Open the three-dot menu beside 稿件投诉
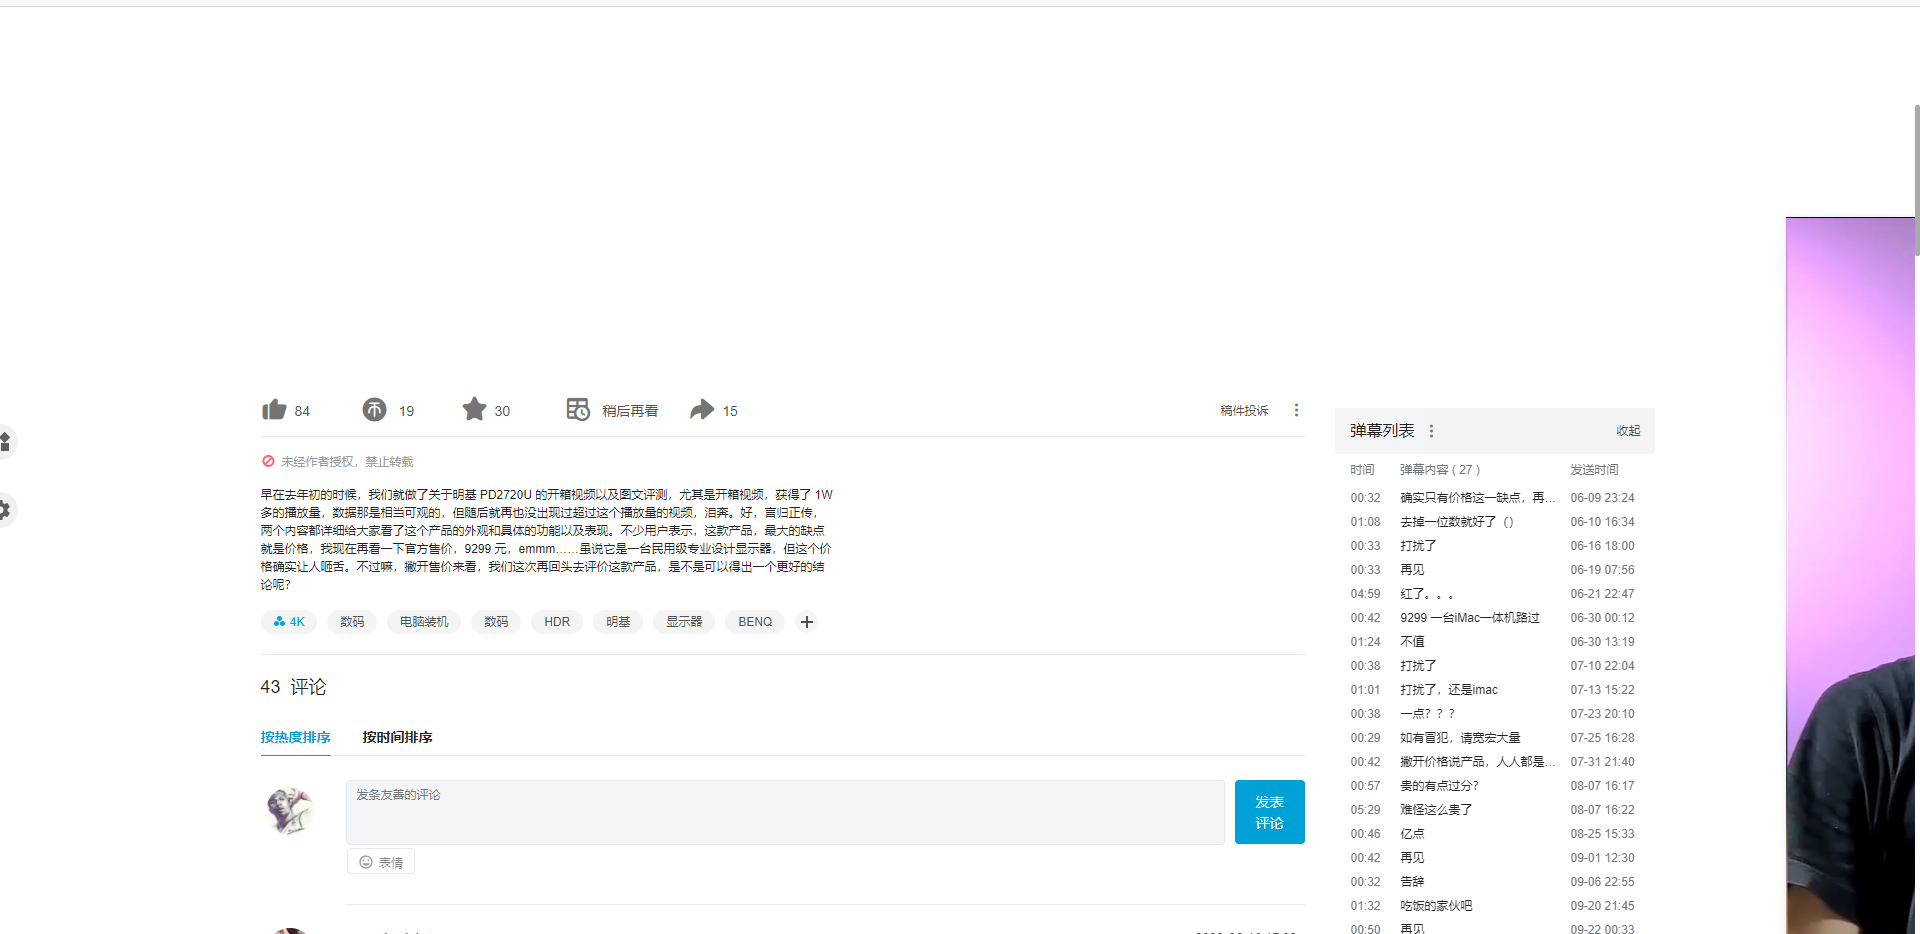Image resolution: width=1920 pixels, height=934 pixels. (x=1296, y=410)
